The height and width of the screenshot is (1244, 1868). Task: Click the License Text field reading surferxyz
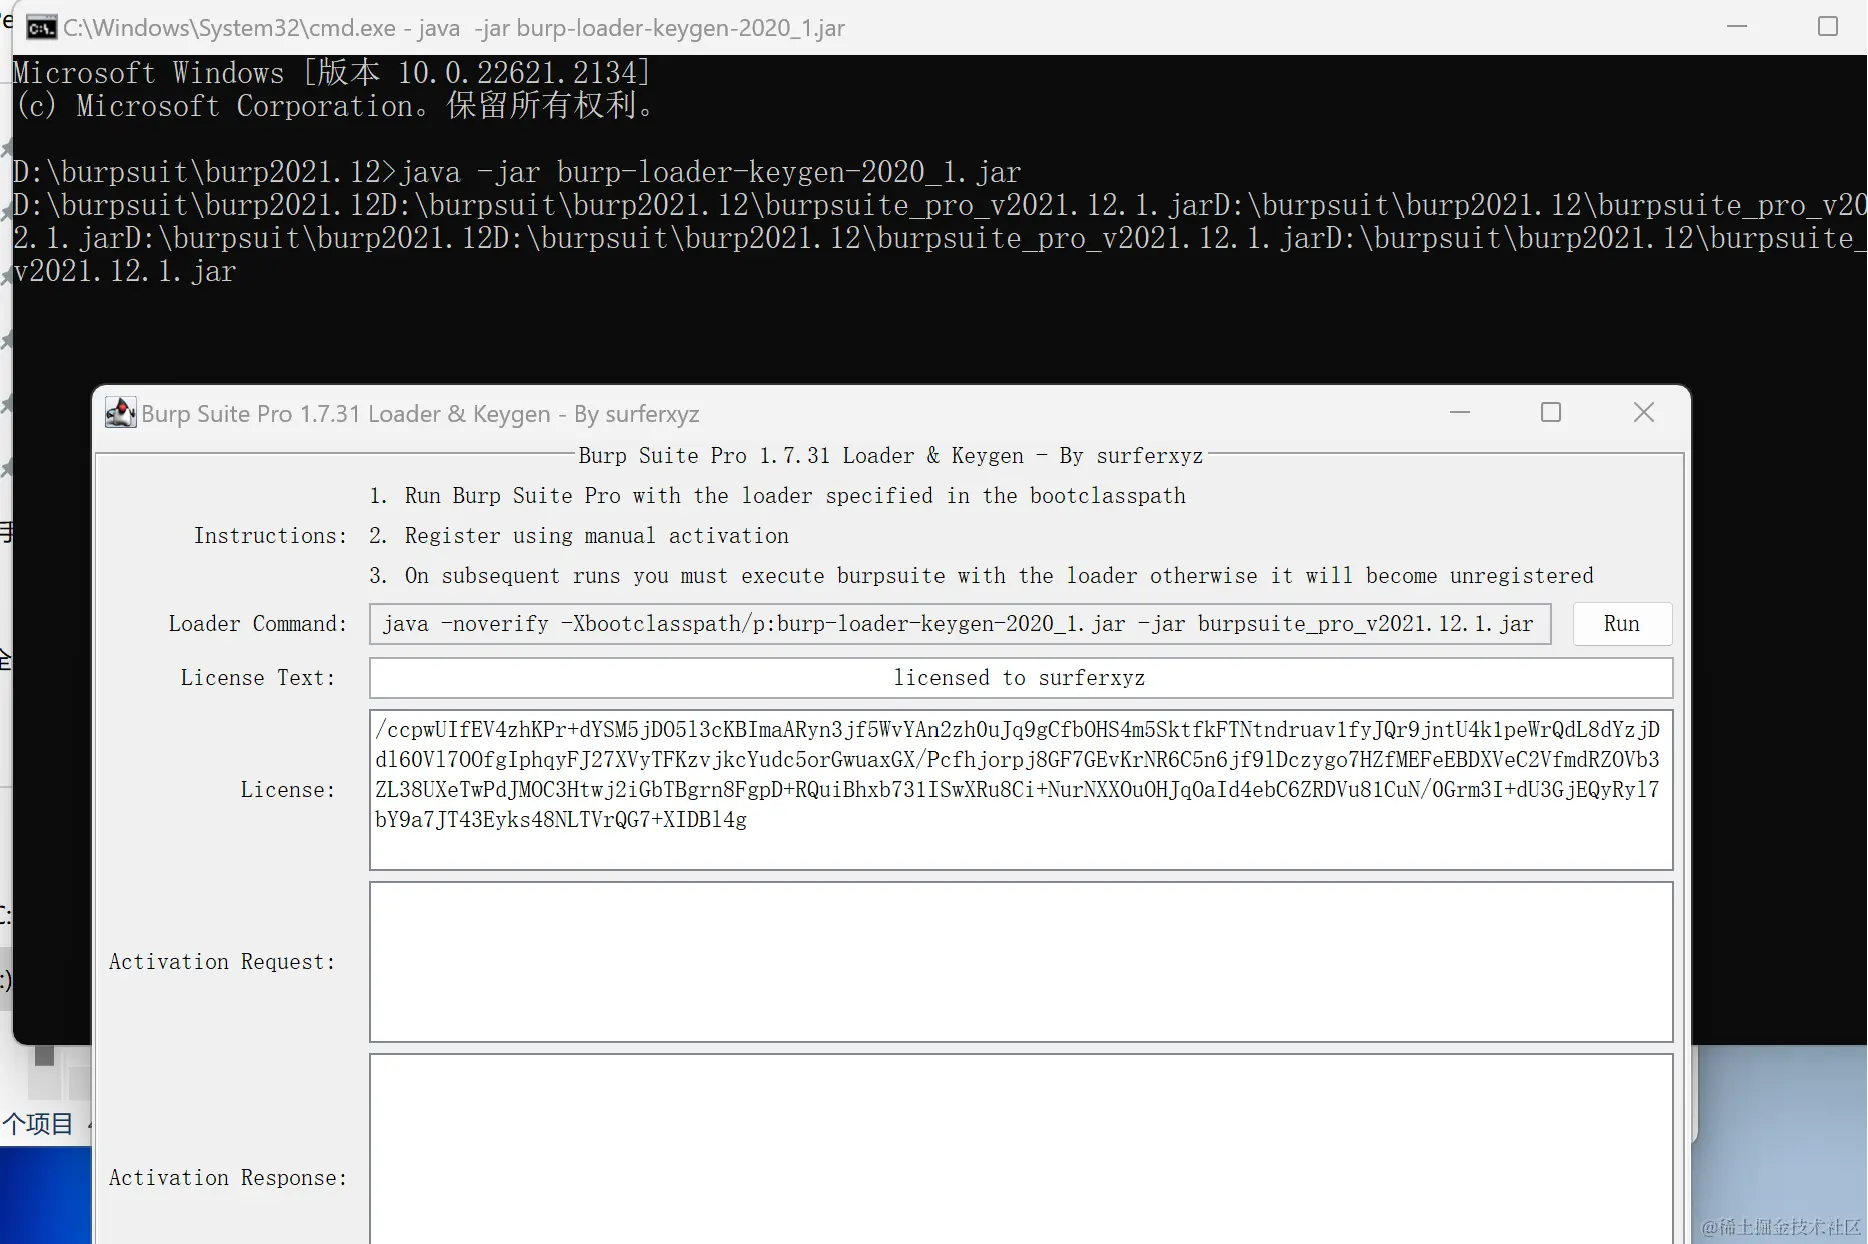click(1021, 678)
